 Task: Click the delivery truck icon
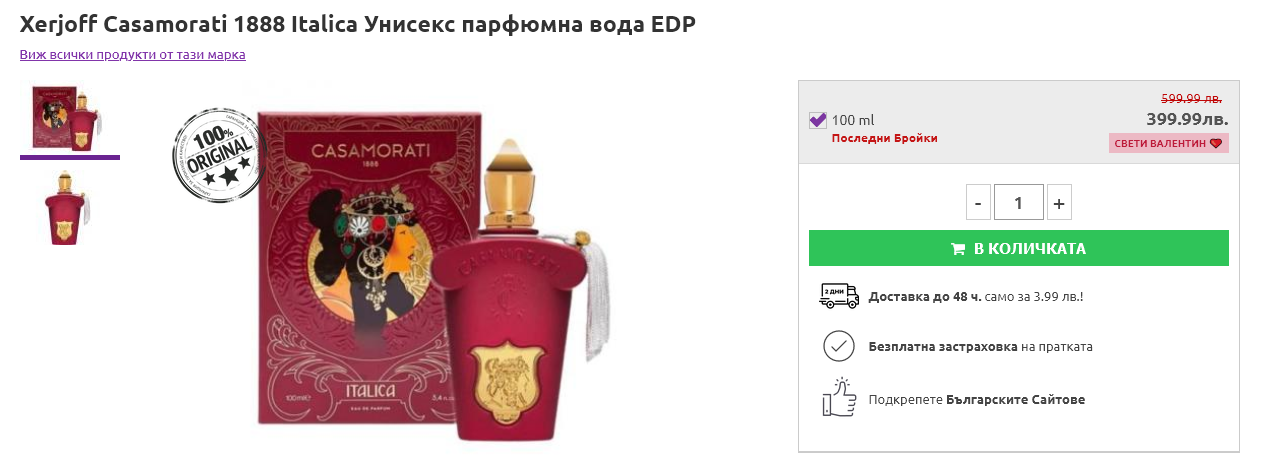point(838,295)
